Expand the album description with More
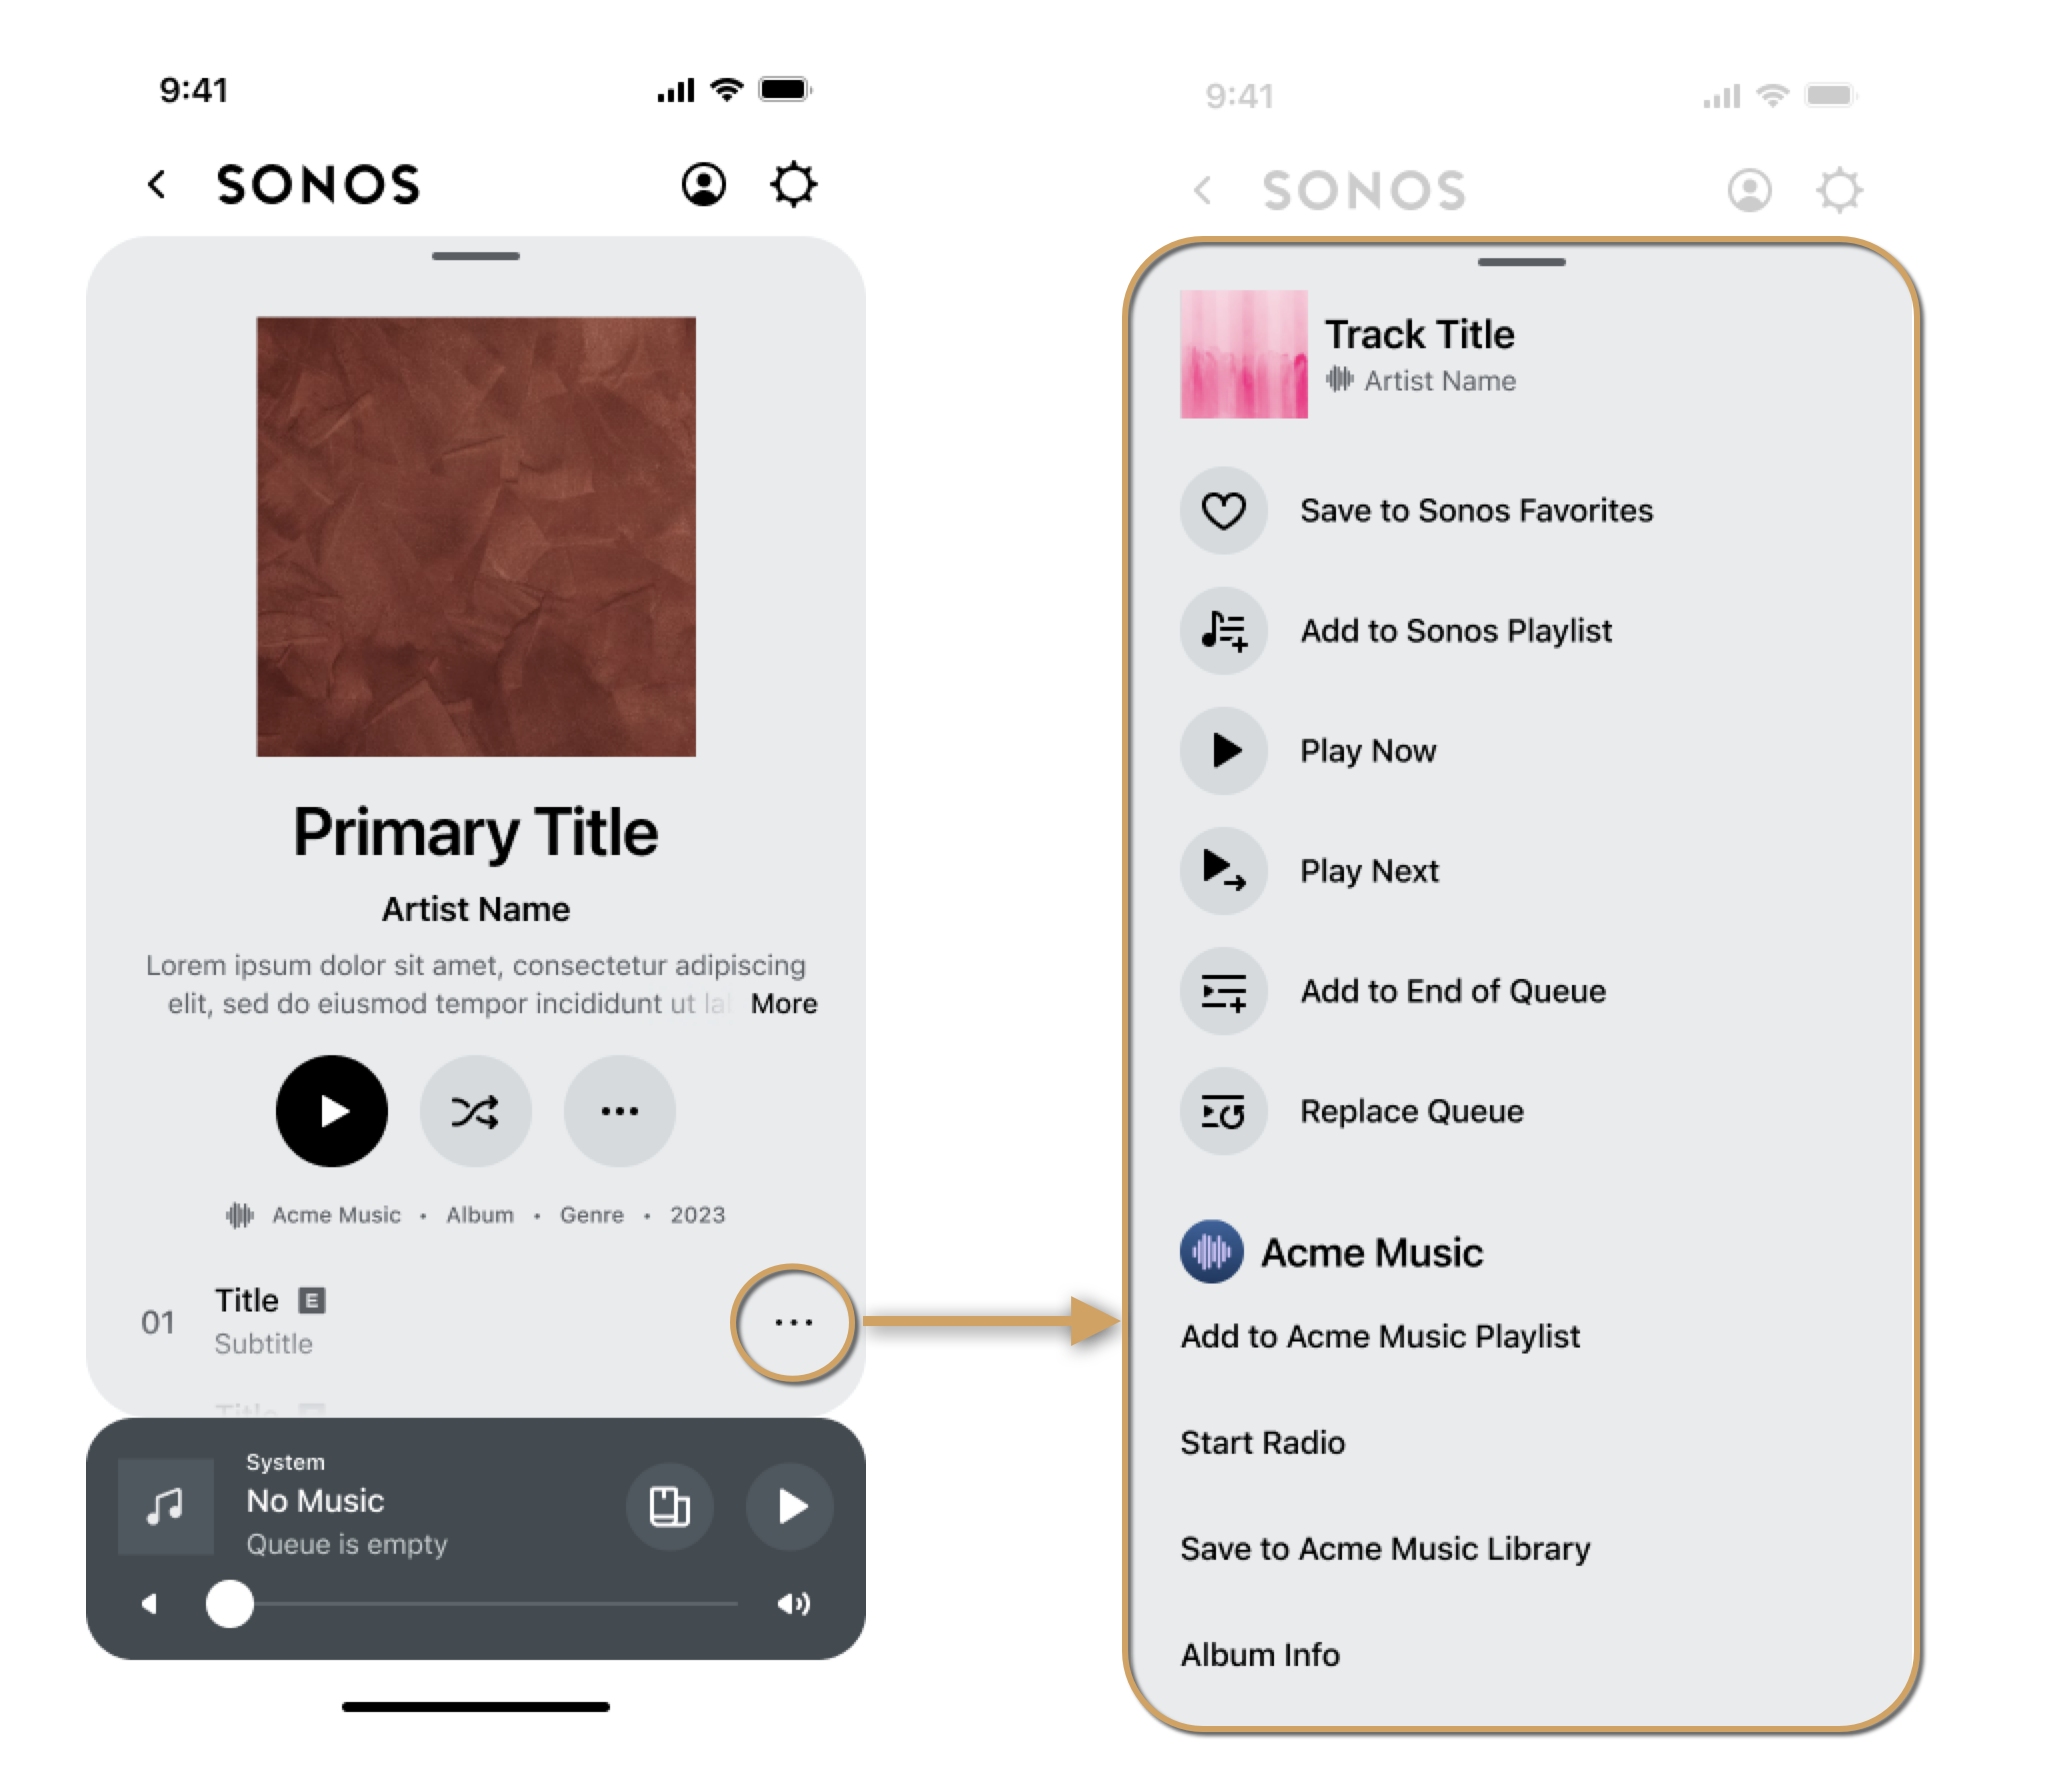This screenshot has height=1778, width=2050. (x=786, y=1004)
